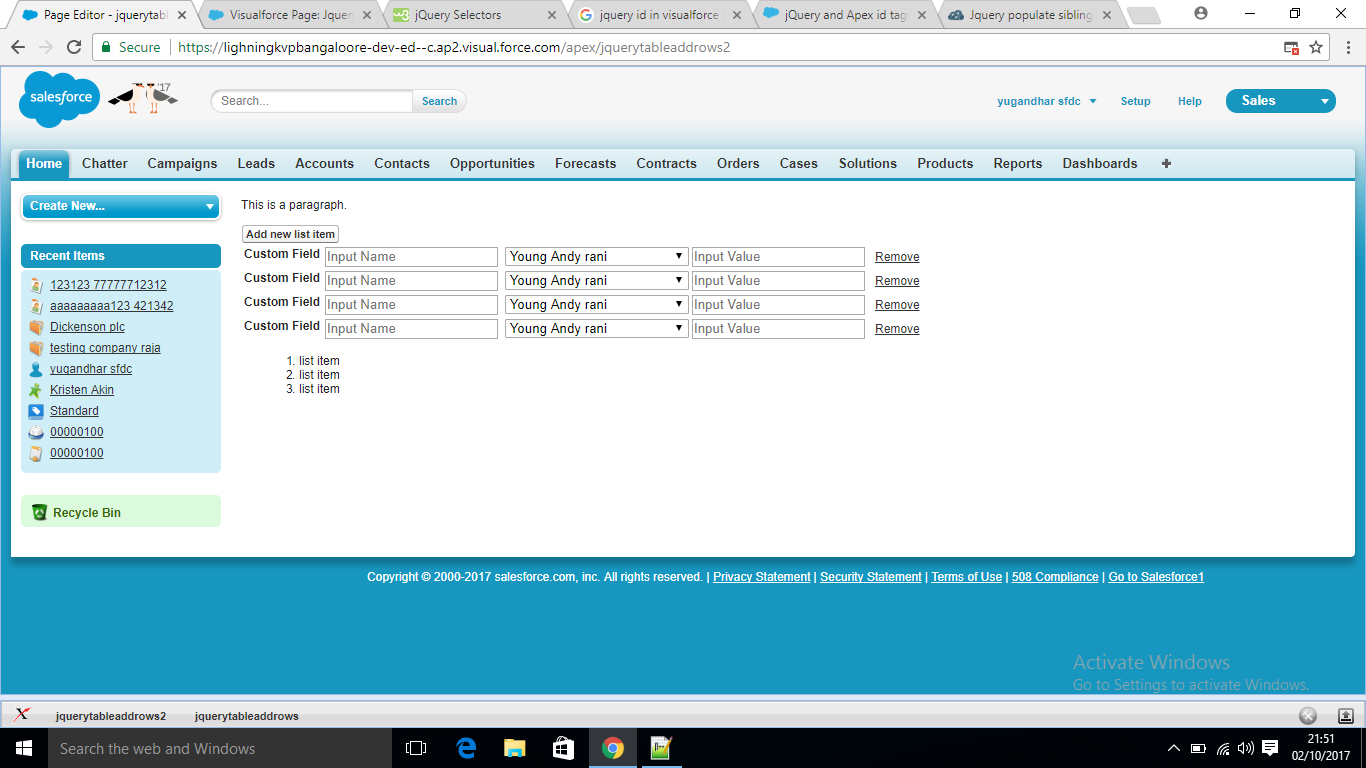
Task: Open the Young Andy rani dropdown in the second row
Action: click(597, 281)
